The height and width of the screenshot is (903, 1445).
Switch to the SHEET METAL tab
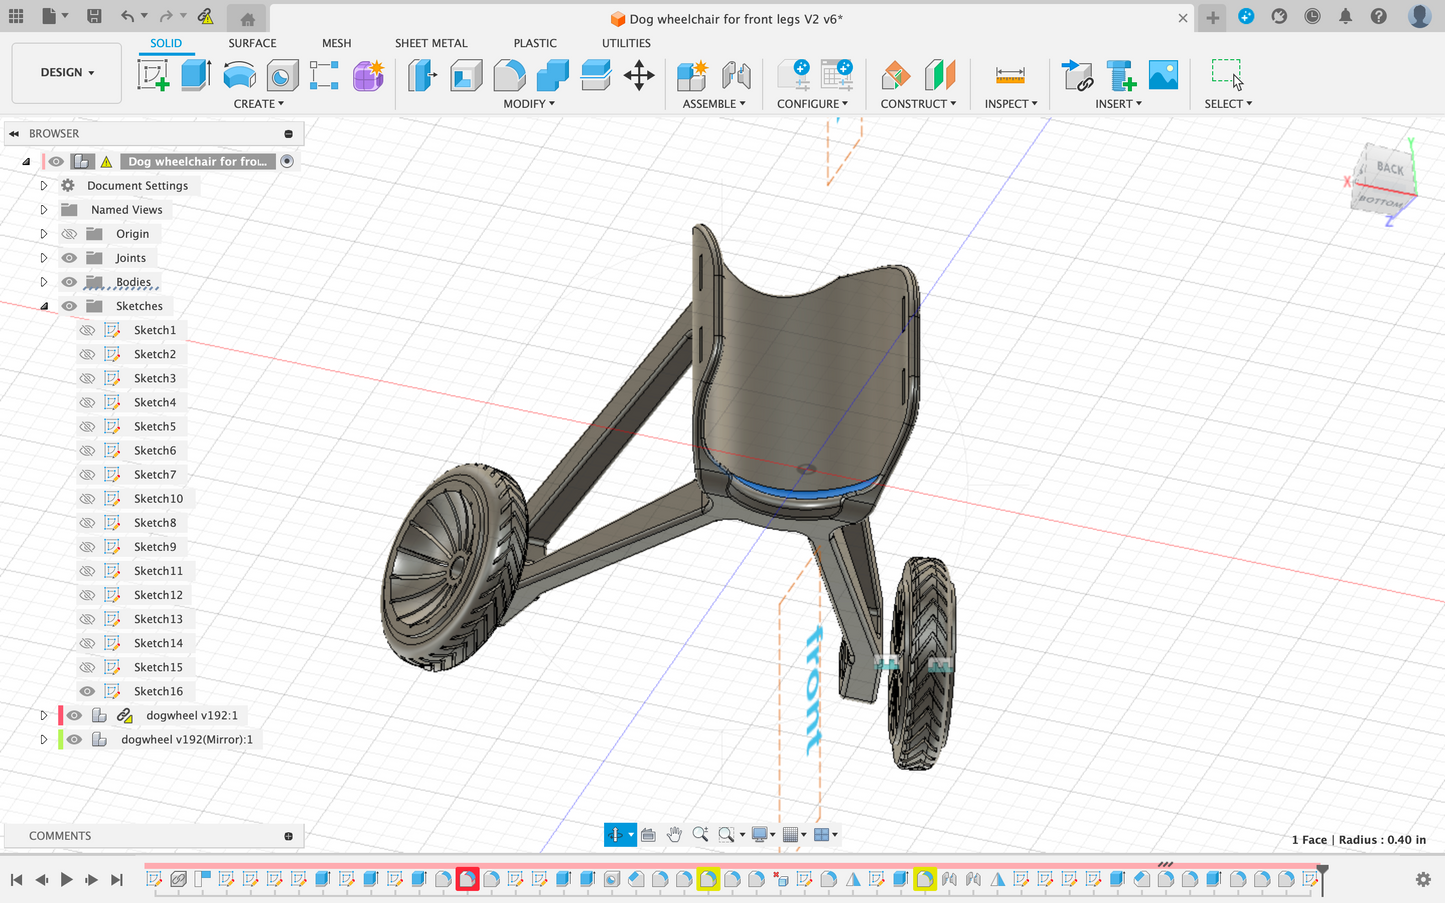431,43
